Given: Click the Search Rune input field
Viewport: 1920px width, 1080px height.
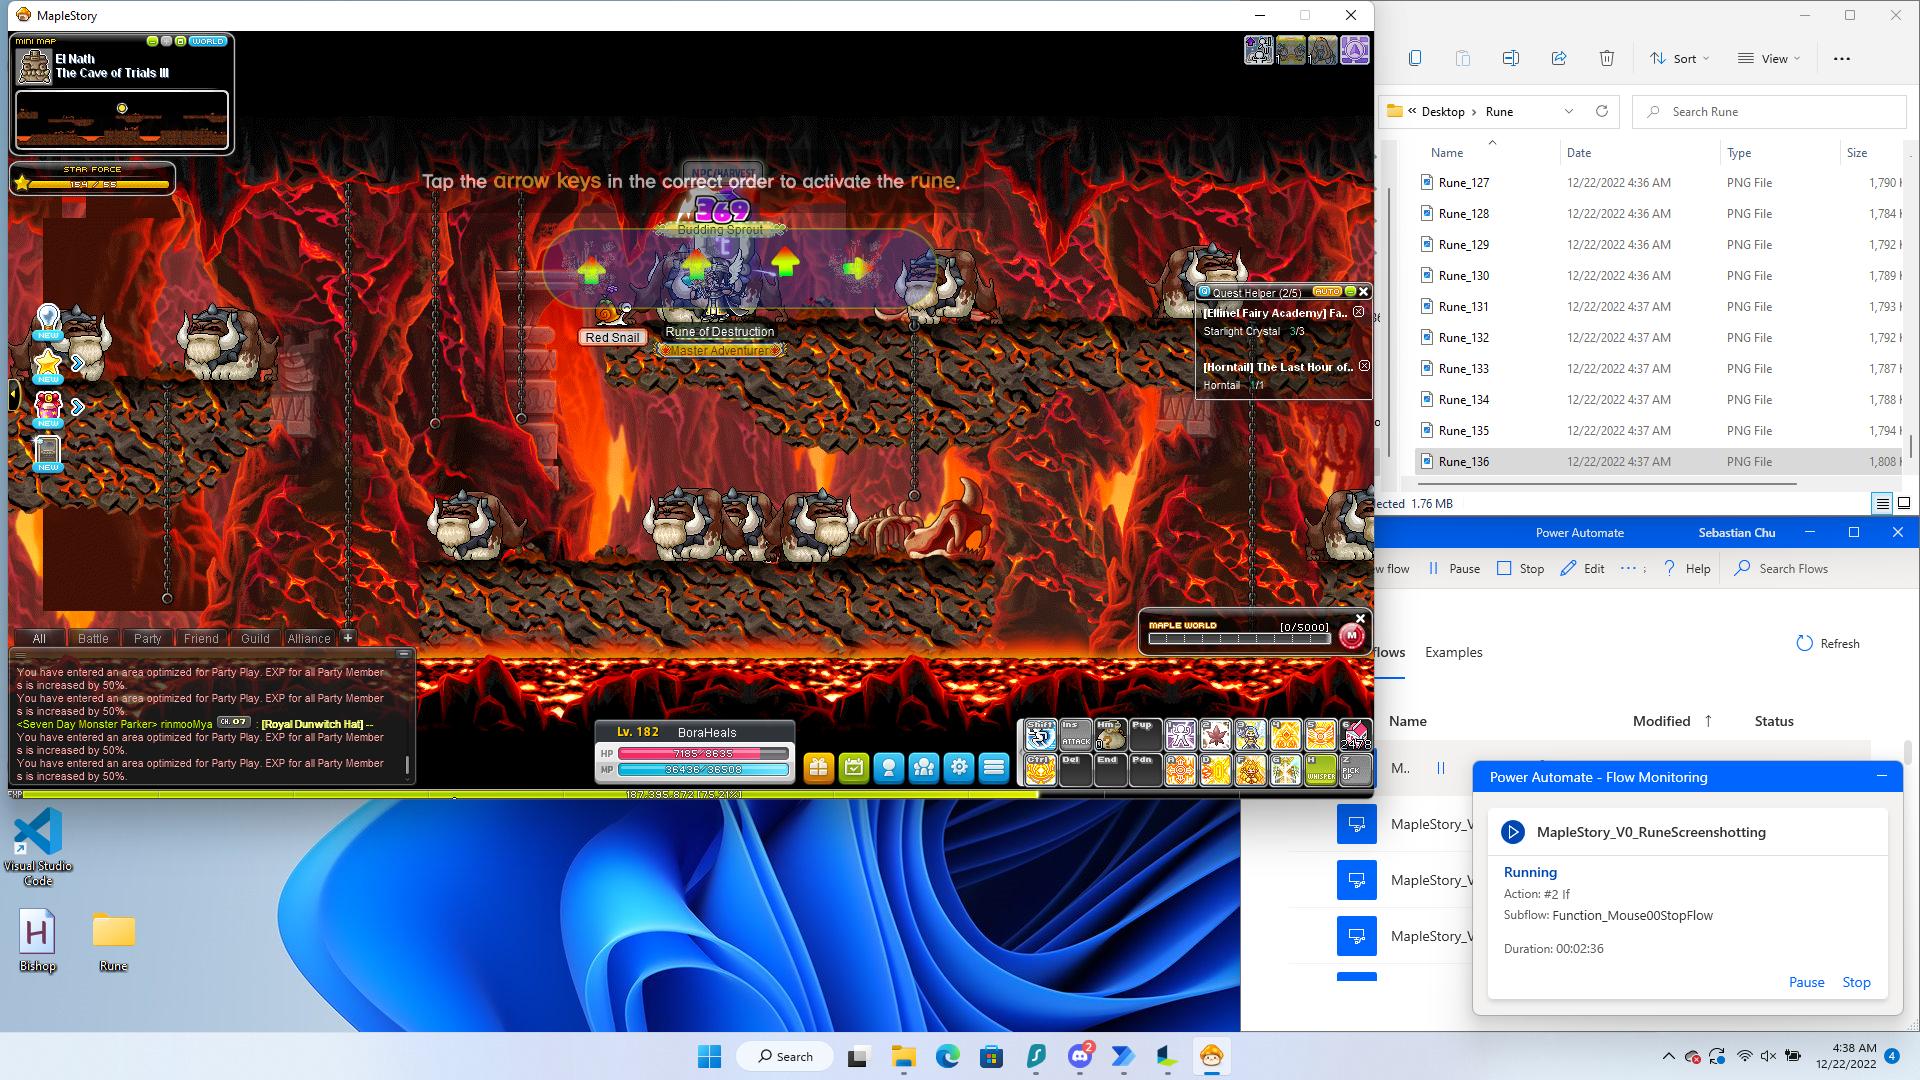Looking at the screenshot, I should 1770,111.
